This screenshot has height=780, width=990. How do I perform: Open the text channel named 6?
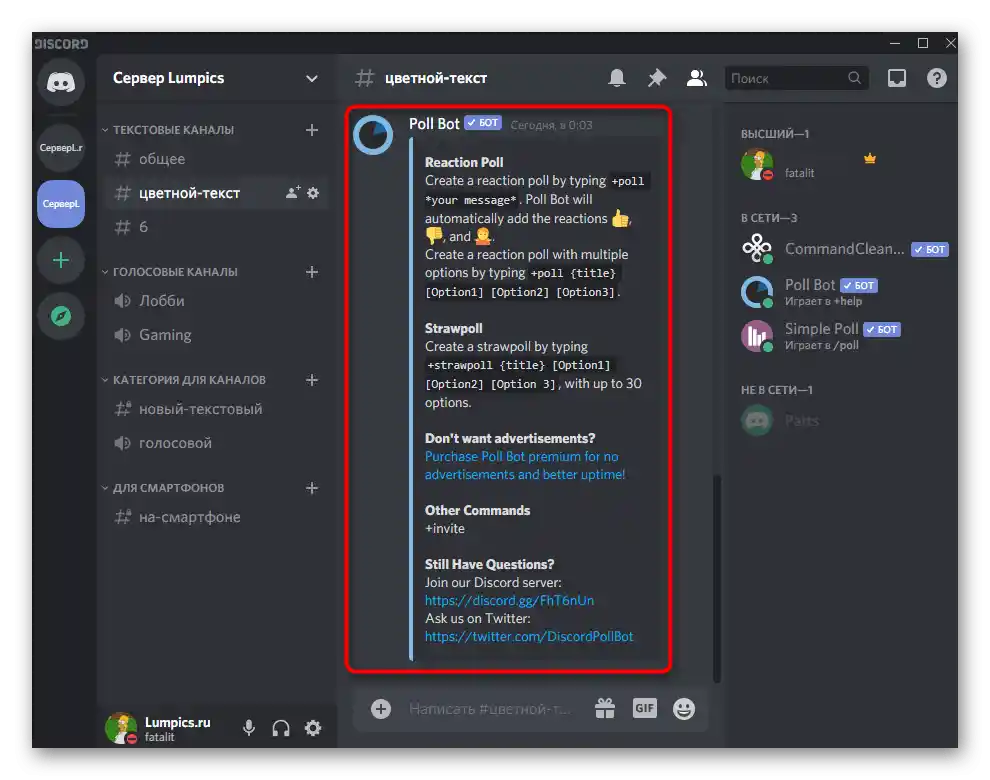point(215,227)
